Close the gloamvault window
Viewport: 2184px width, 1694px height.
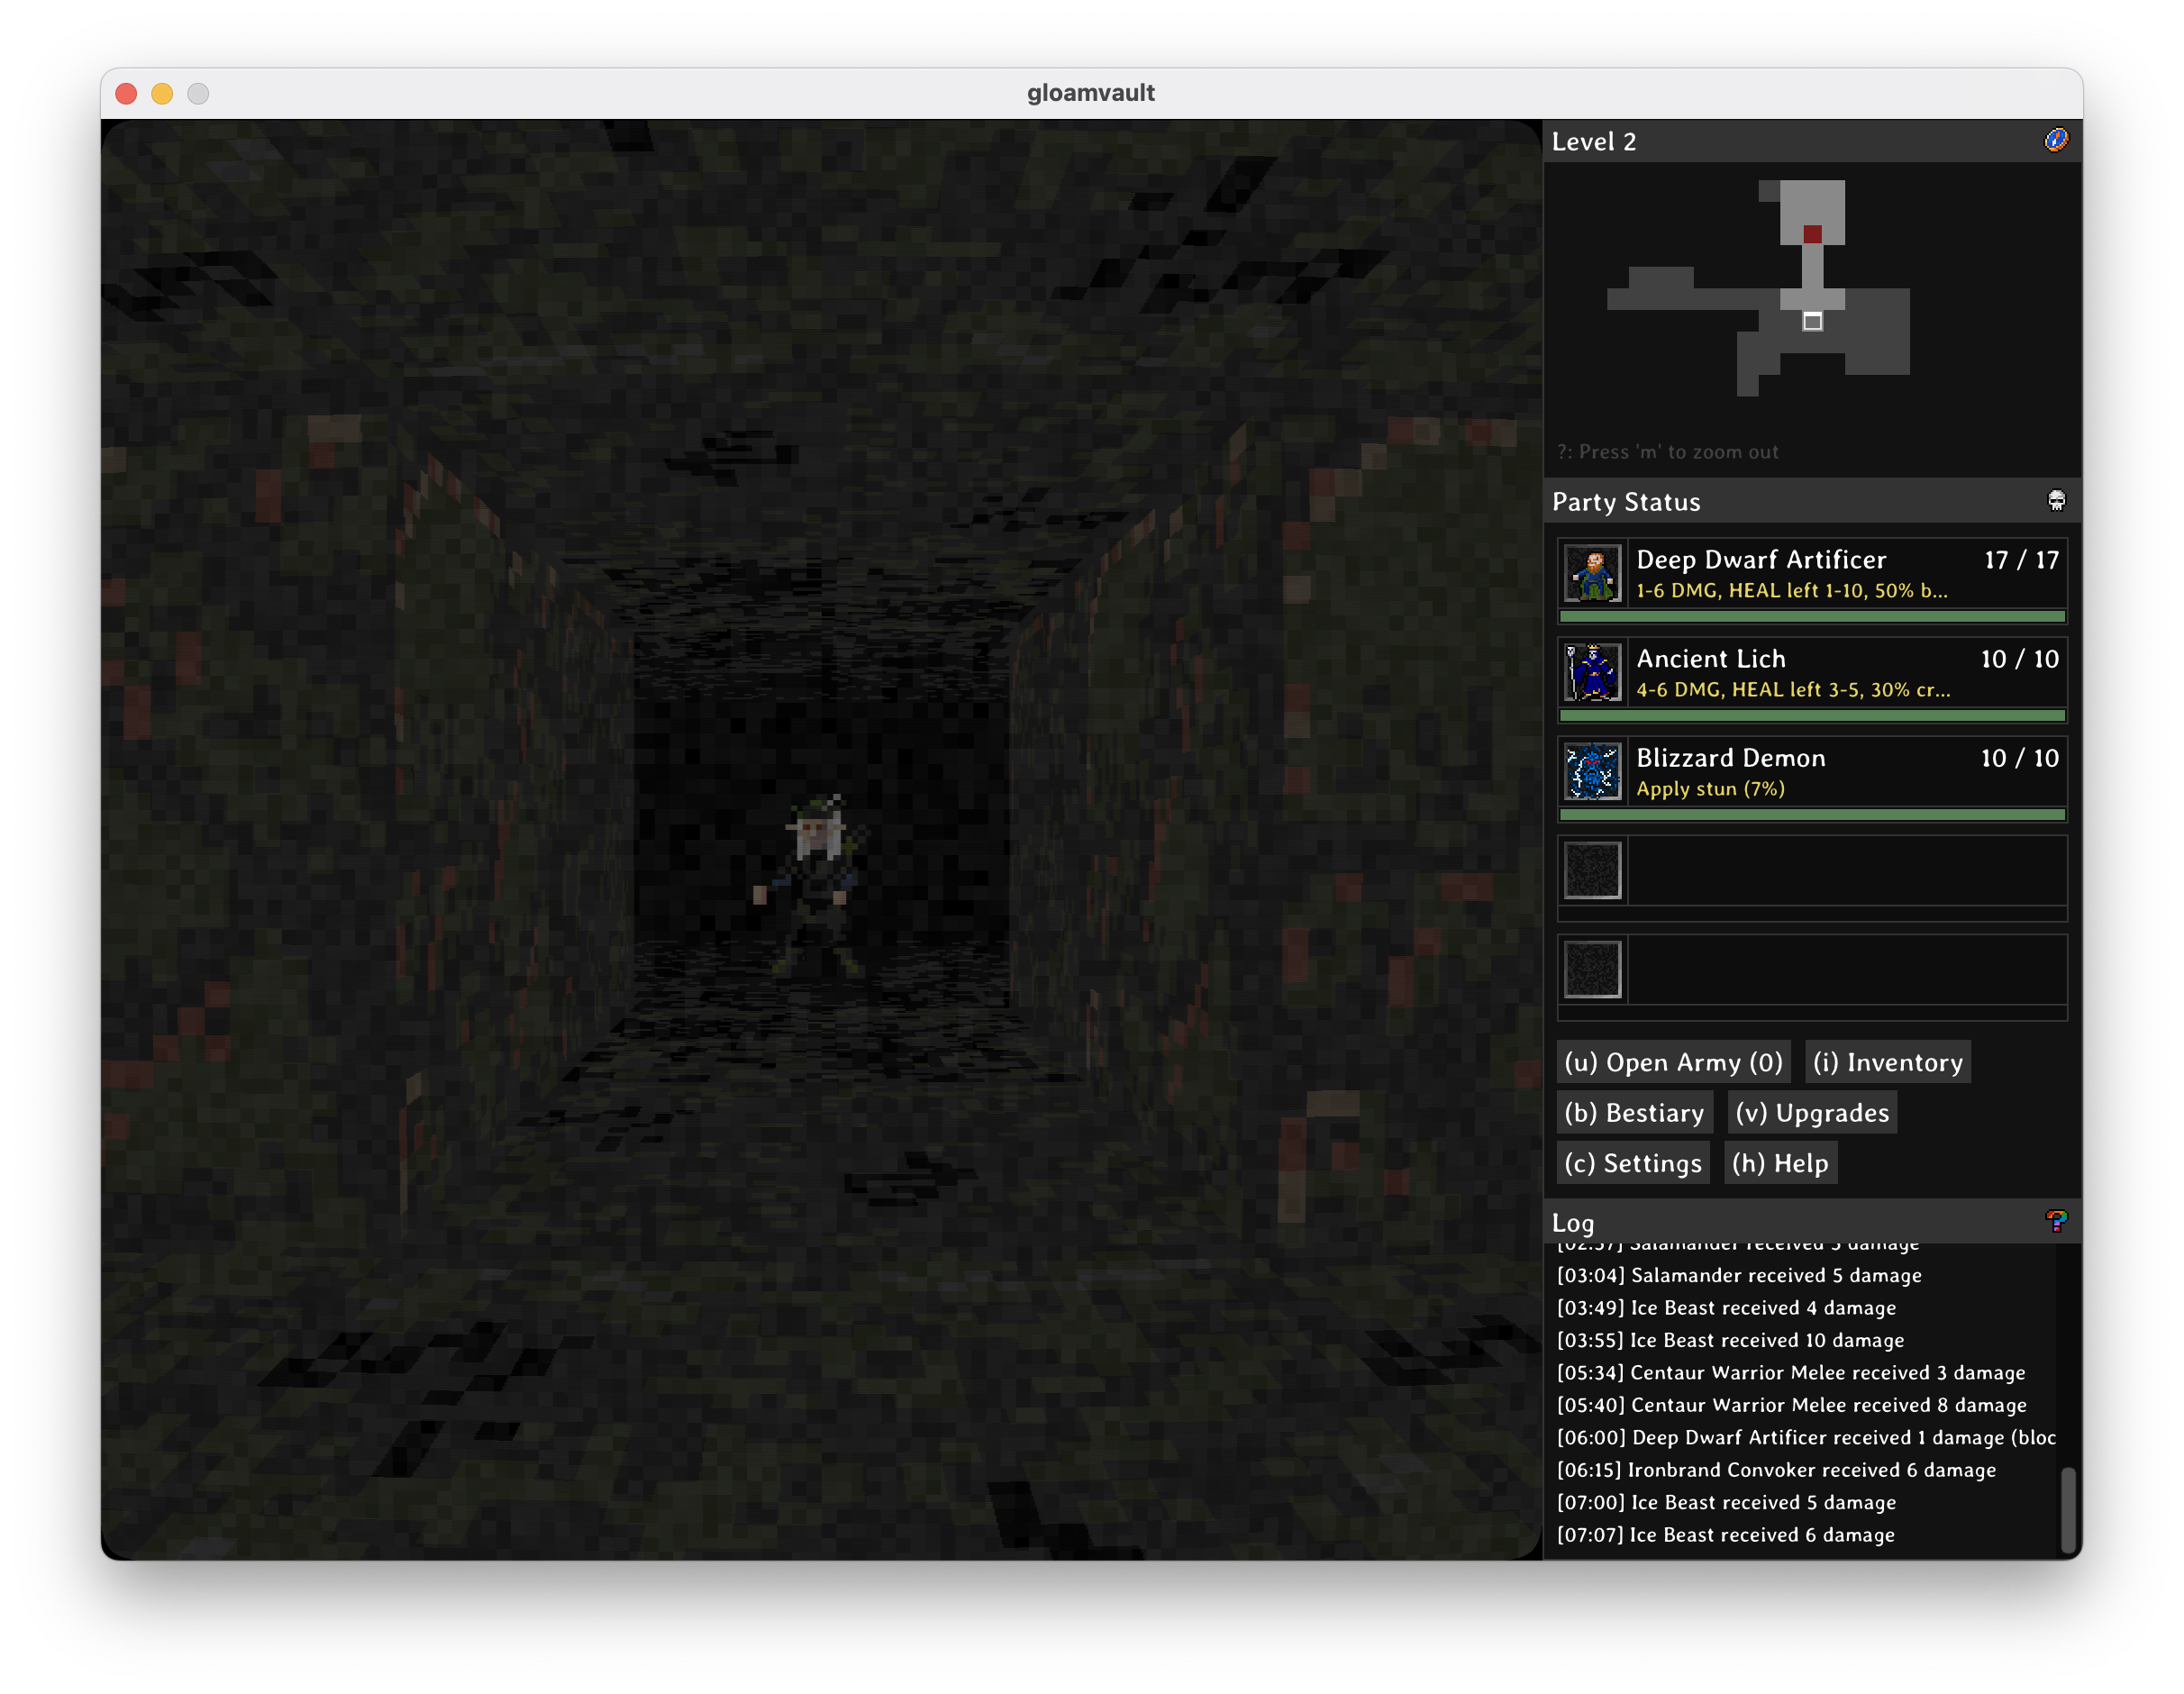pos(126,94)
